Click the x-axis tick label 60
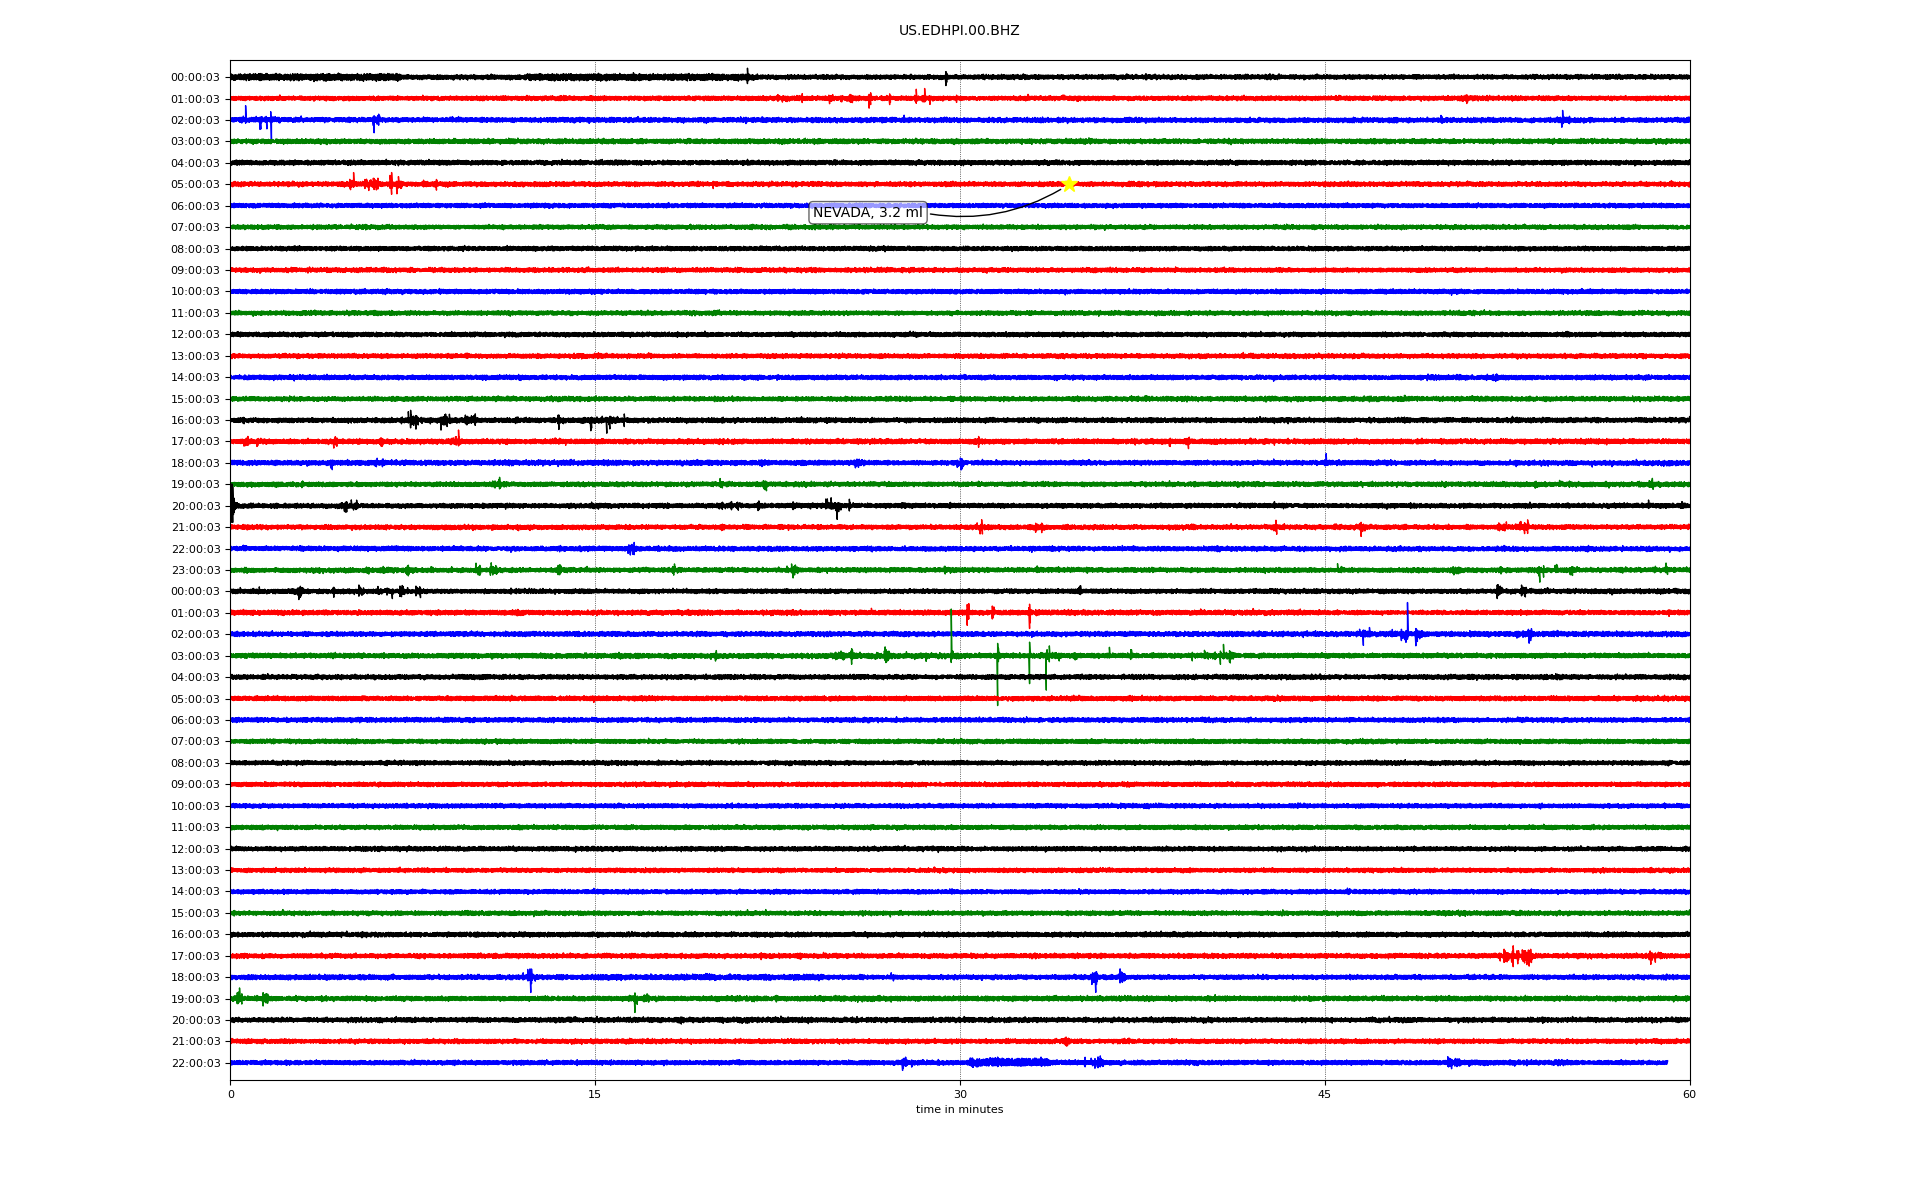The height and width of the screenshot is (1200, 1920). click(x=1688, y=1094)
